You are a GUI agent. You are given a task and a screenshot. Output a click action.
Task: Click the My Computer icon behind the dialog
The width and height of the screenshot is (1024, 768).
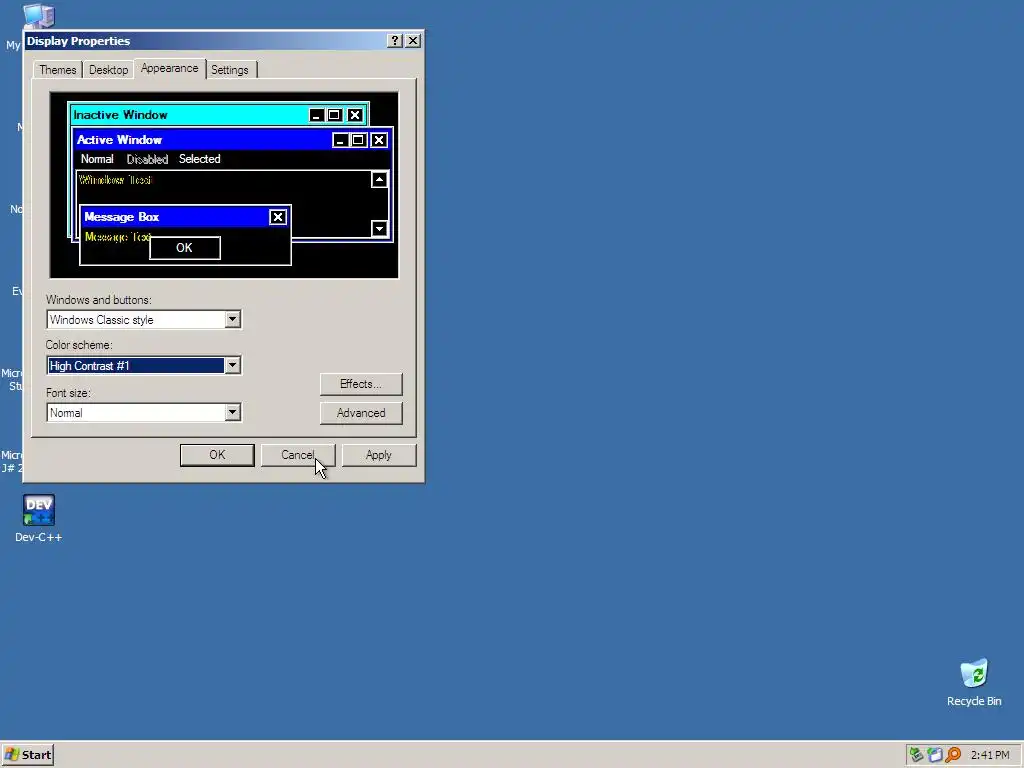tap(39, 16)
